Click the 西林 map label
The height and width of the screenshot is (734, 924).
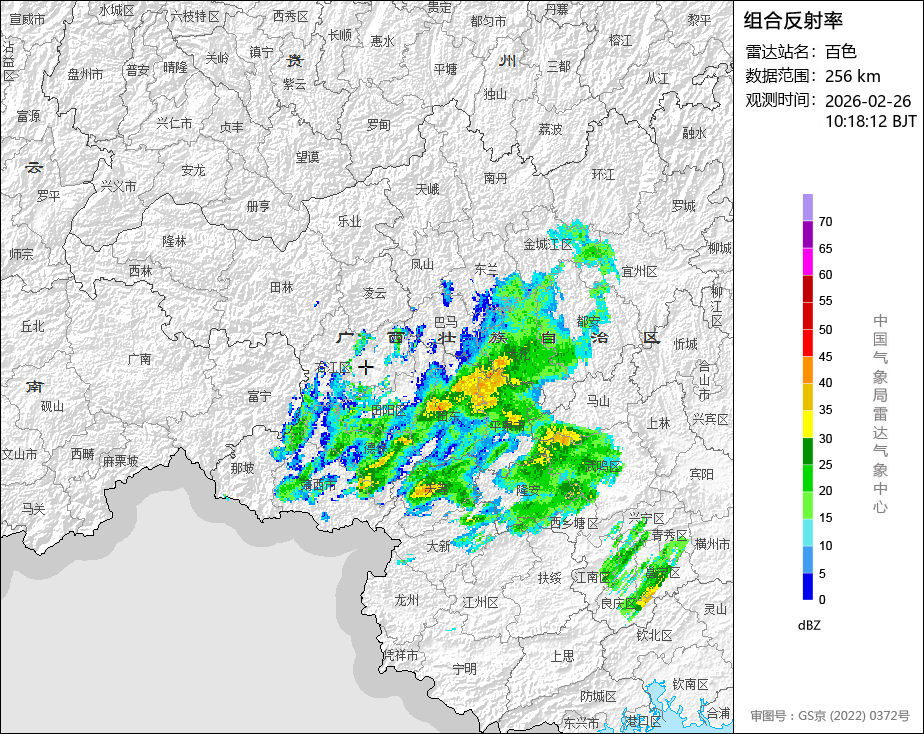pyautogui.click(x=140, y=271)
